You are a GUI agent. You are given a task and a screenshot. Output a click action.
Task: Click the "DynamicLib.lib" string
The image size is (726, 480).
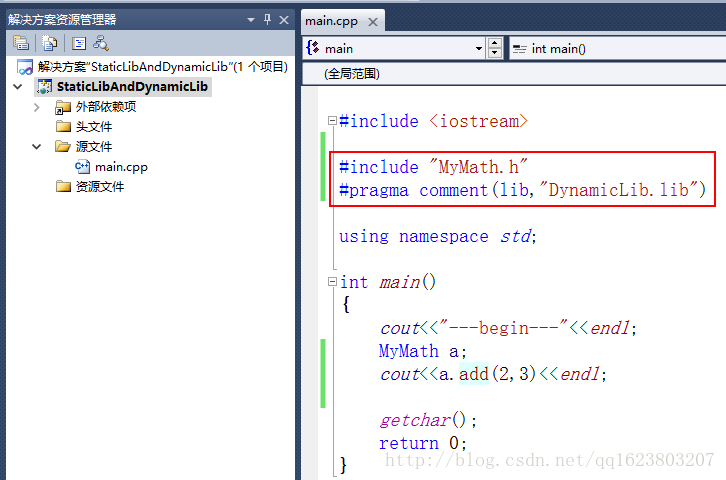coord(618,190)
